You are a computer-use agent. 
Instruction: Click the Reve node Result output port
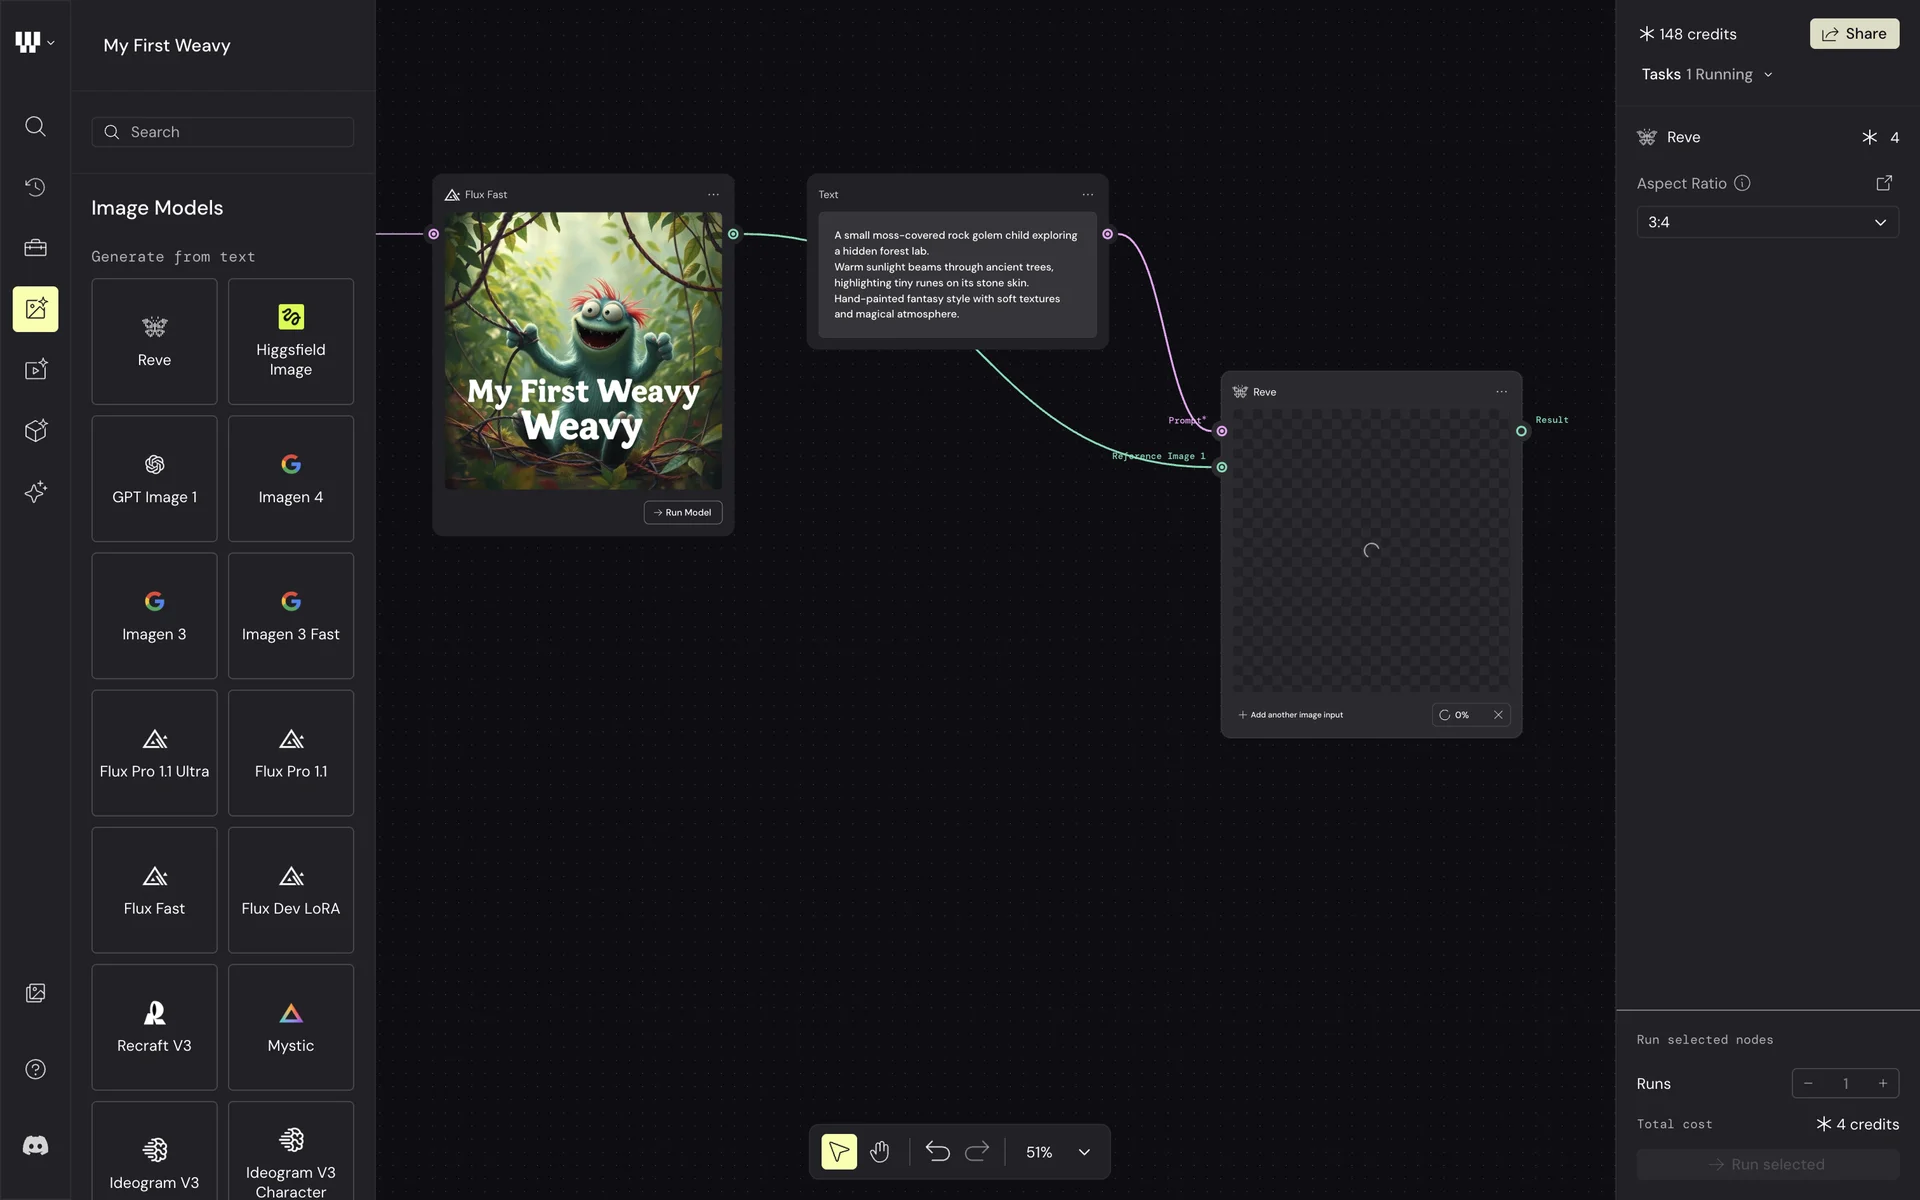1521,431
